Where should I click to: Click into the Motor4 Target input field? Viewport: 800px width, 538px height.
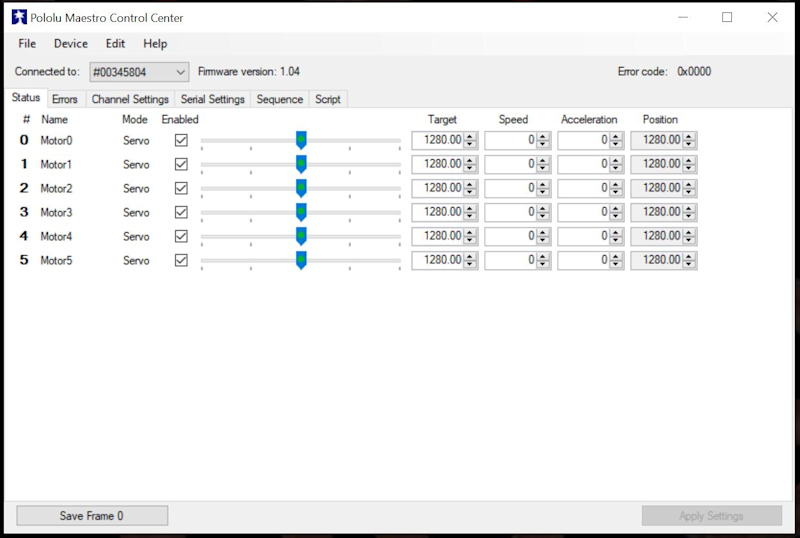(437, 236)
